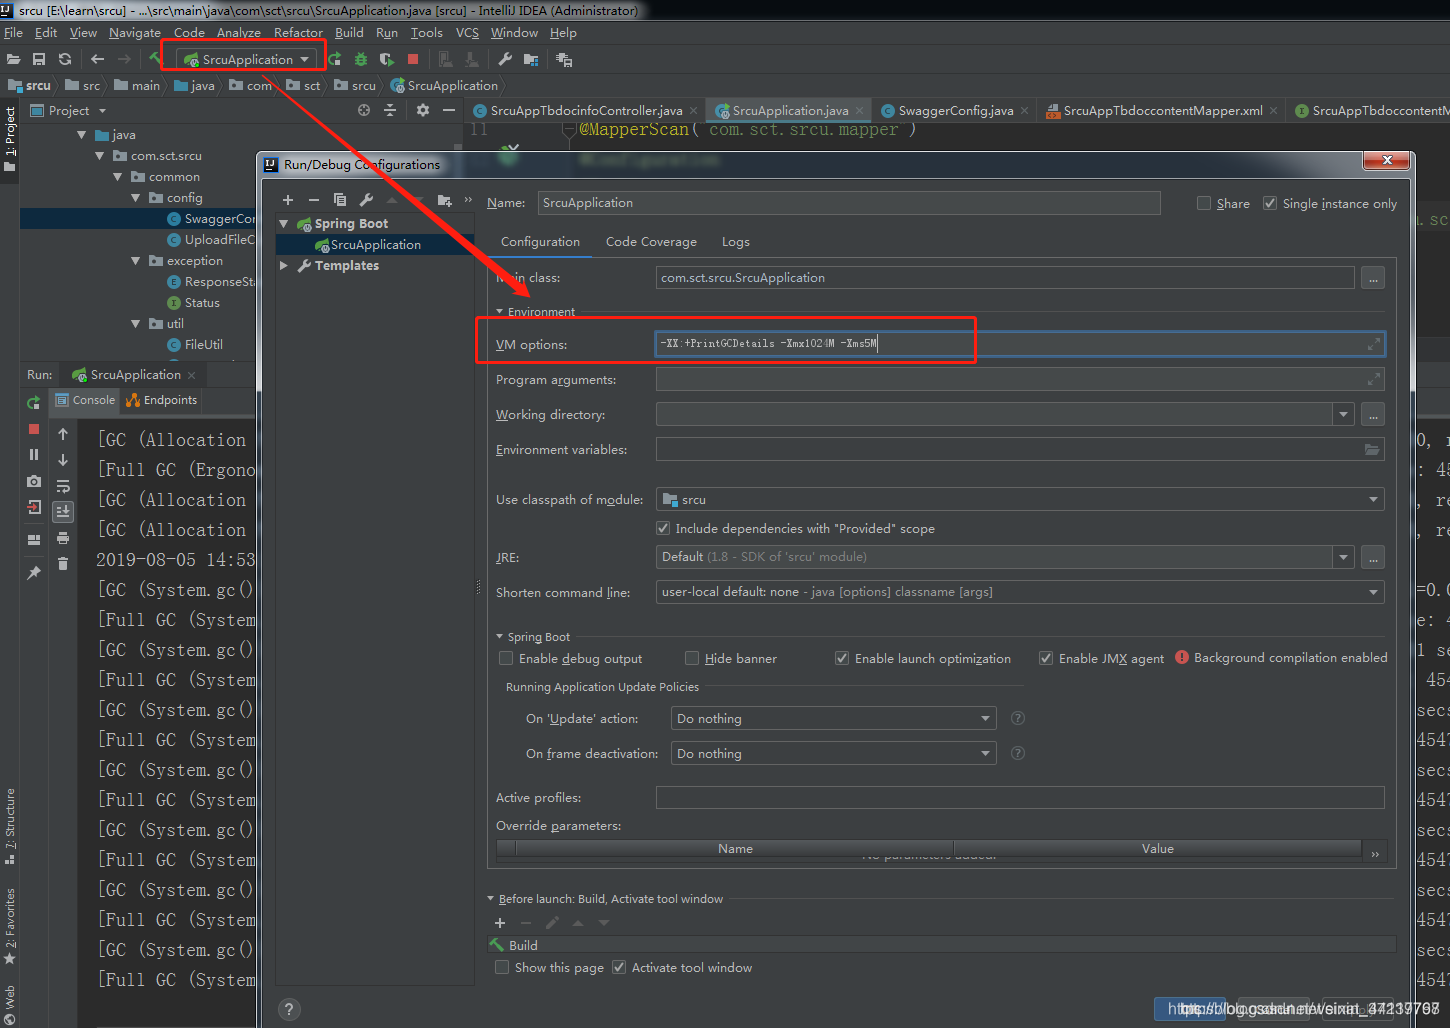The width and height of the screenshot is (1450, 1028).
Task: Collapse the Environment section
Action: pyautogui.click(x=500, y=312)
